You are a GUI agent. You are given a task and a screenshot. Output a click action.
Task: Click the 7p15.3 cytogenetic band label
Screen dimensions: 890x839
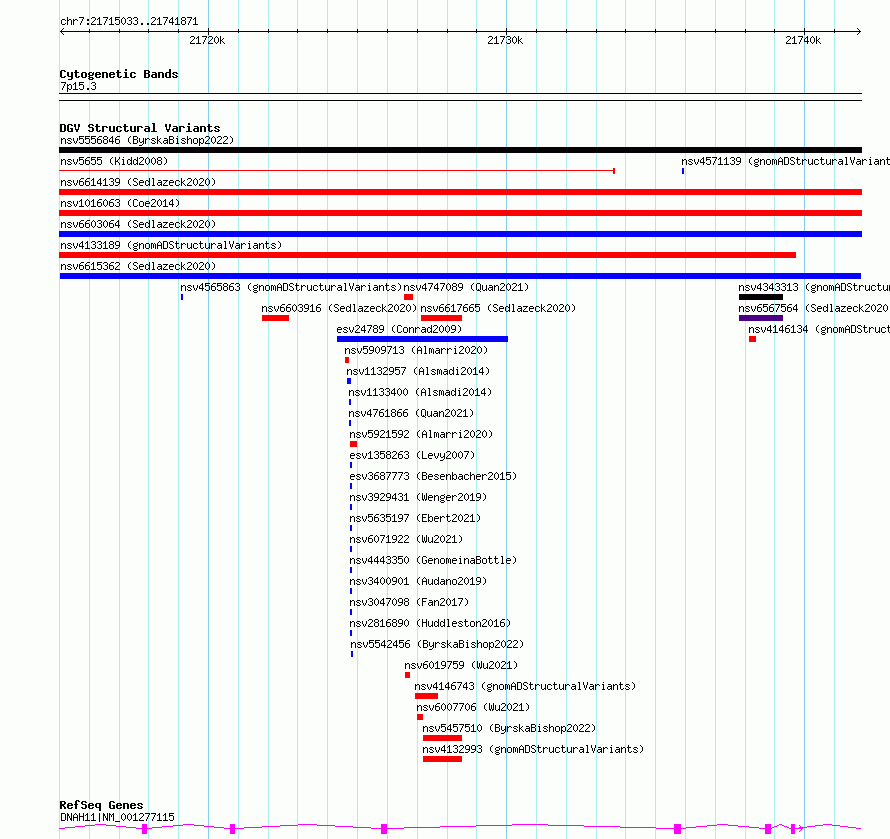[x=78, y=86]
